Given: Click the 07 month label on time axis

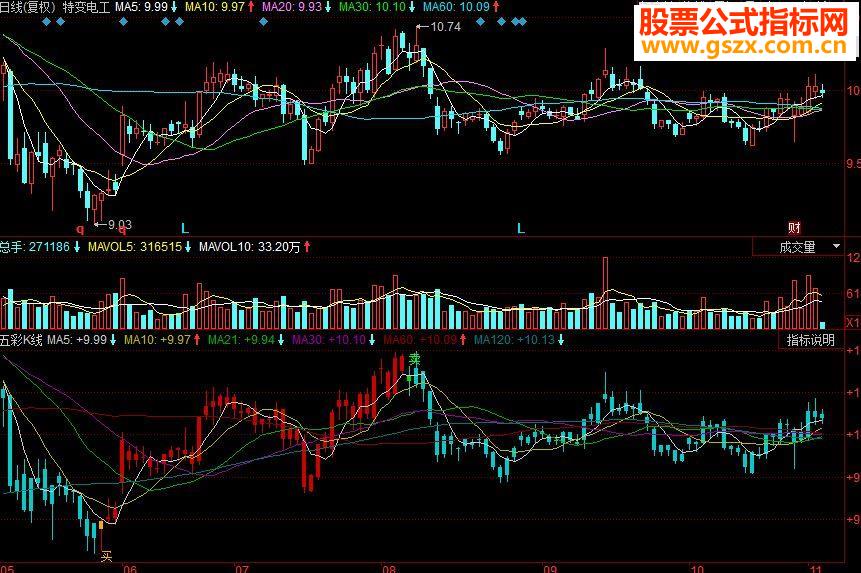Looking at the screenshot, I should (x=242, y=568).
